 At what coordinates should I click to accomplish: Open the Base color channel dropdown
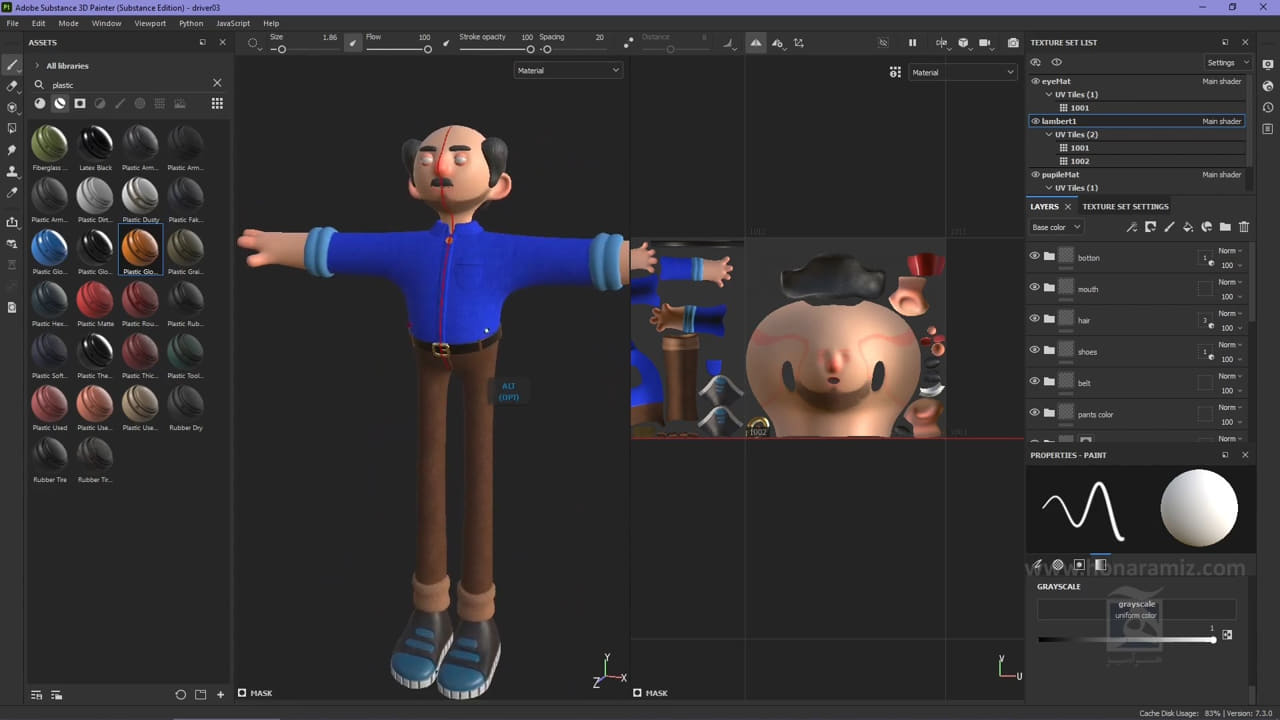coord(1056,227)
